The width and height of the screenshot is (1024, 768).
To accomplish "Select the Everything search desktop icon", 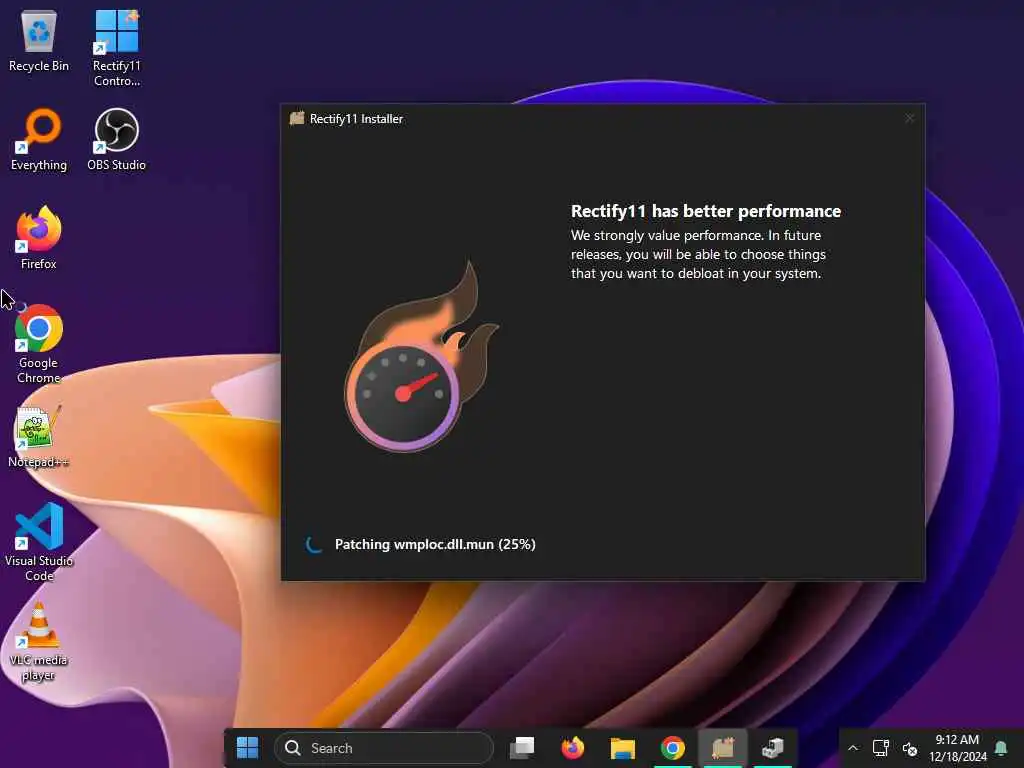I will 39,140.
